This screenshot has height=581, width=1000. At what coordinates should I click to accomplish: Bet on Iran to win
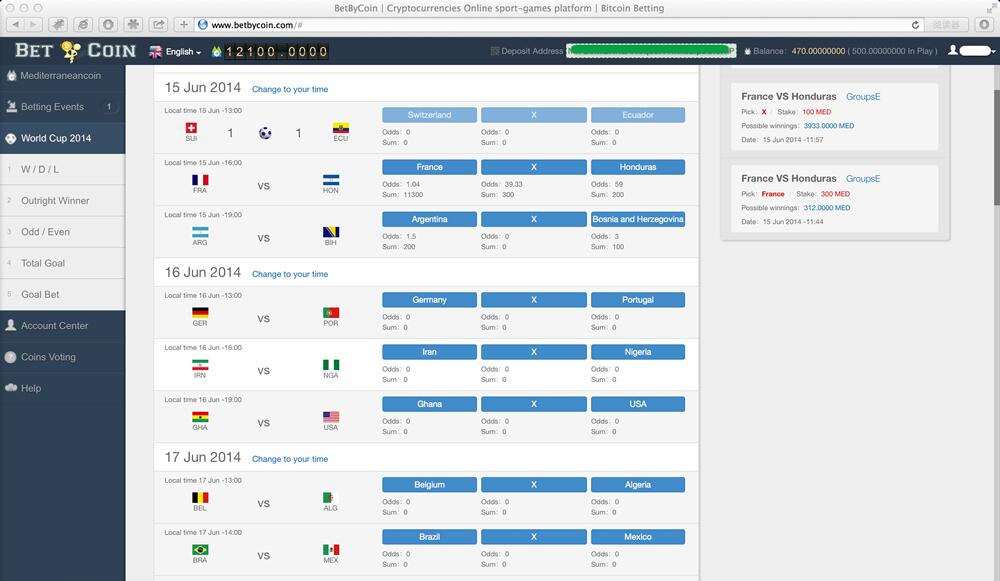(429, 352)
